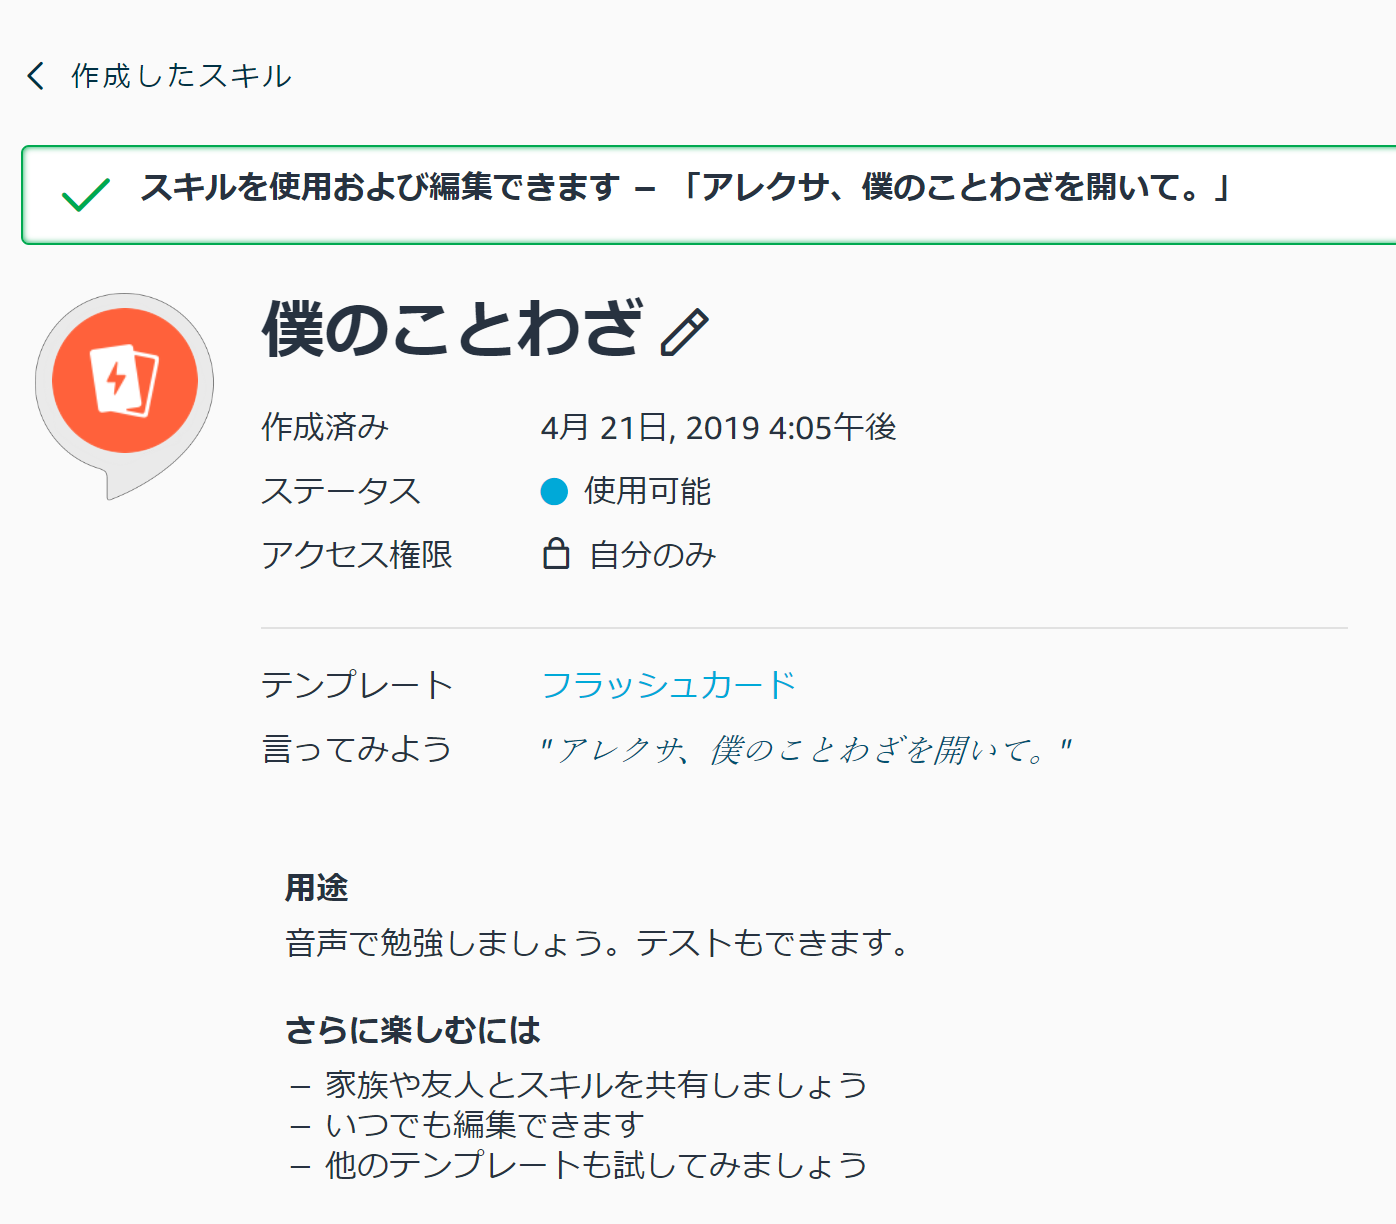
Task: Click the banner message スキルを使用および編集できます
Action: pyautogui.click(x=380, y=187)
